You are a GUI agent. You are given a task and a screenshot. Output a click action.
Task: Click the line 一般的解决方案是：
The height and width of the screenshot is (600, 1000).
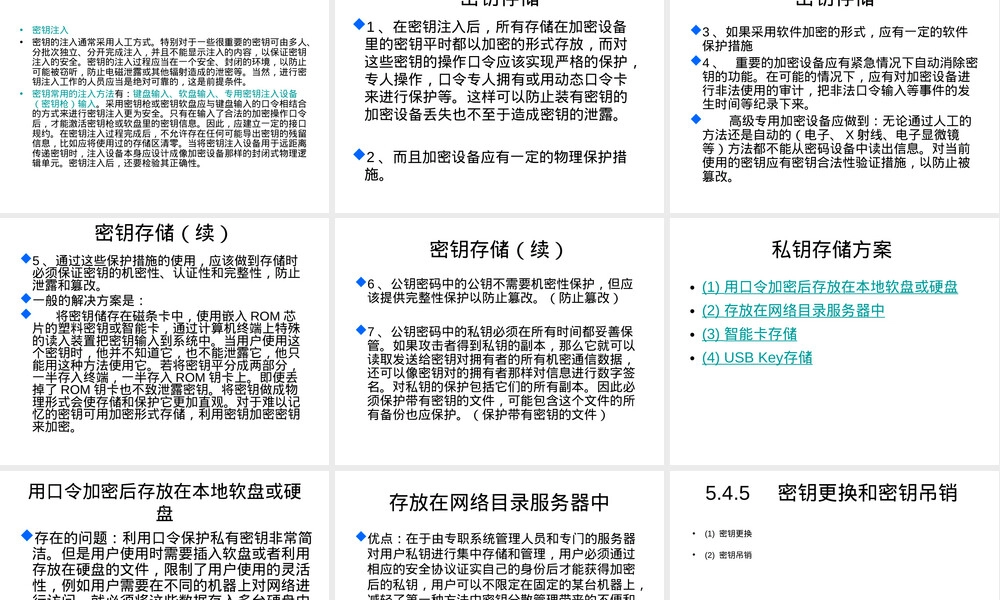[x=89, y=300]
